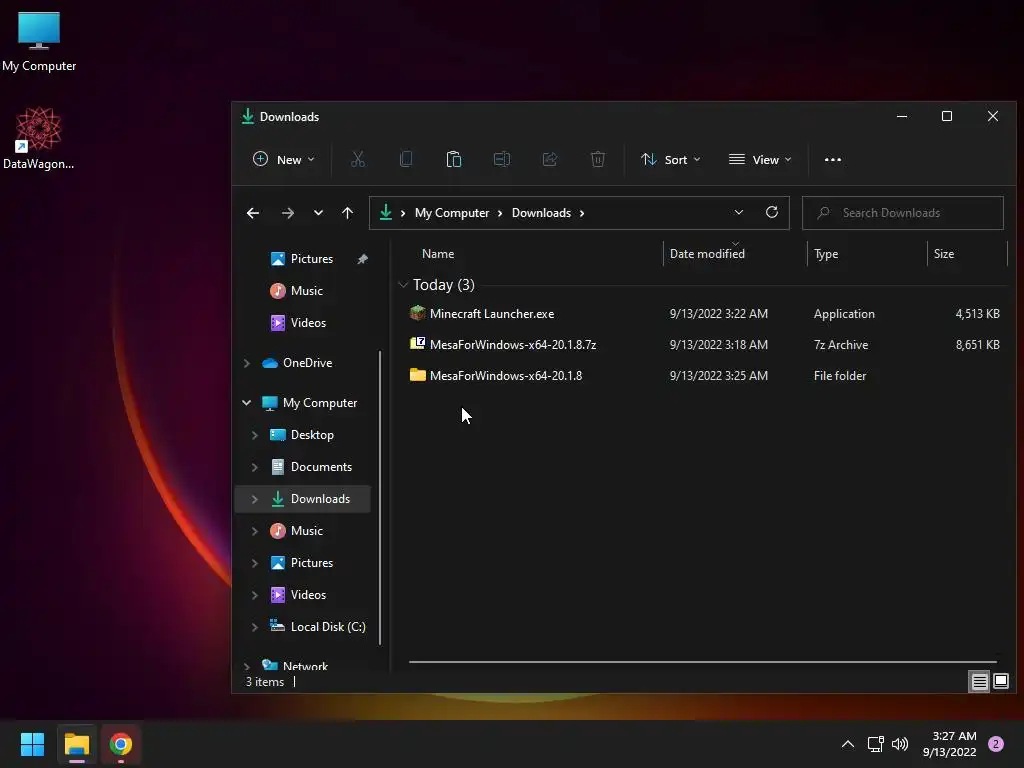Open network status in system tray
1024x768 pixels.
pyautogui.click(x=875, y=744)
